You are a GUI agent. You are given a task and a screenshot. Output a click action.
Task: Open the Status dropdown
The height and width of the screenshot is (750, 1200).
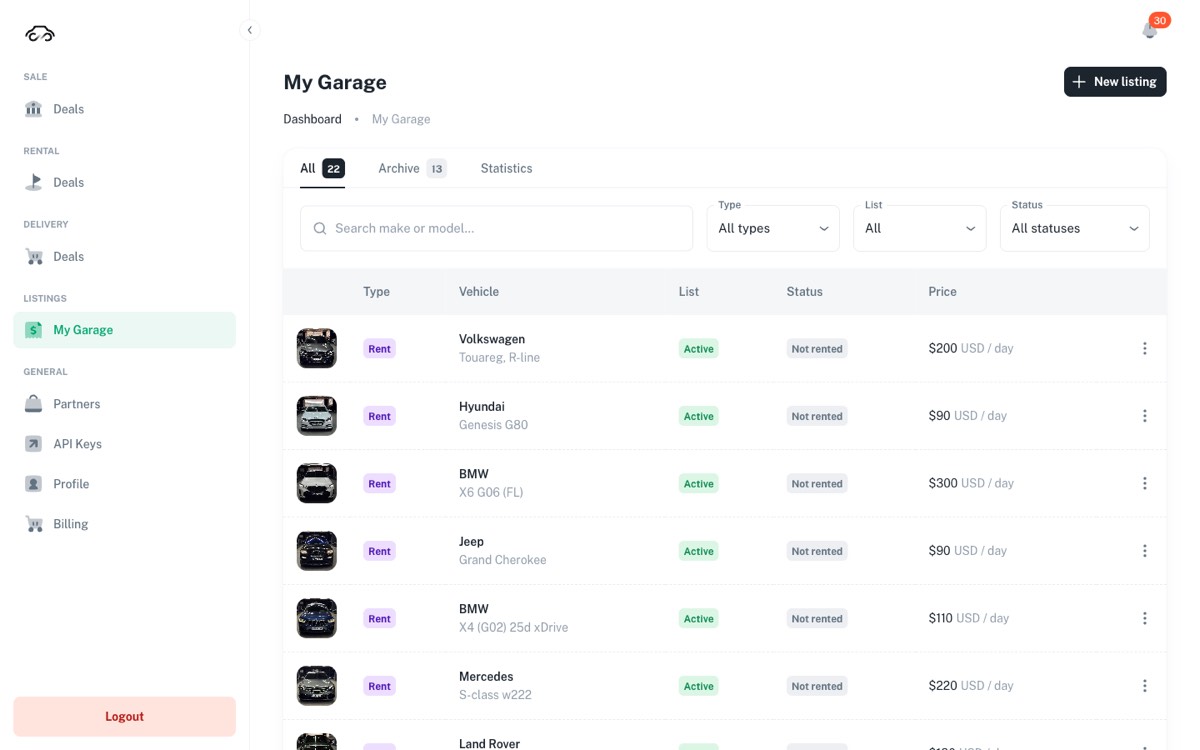tap(1075, 228)
